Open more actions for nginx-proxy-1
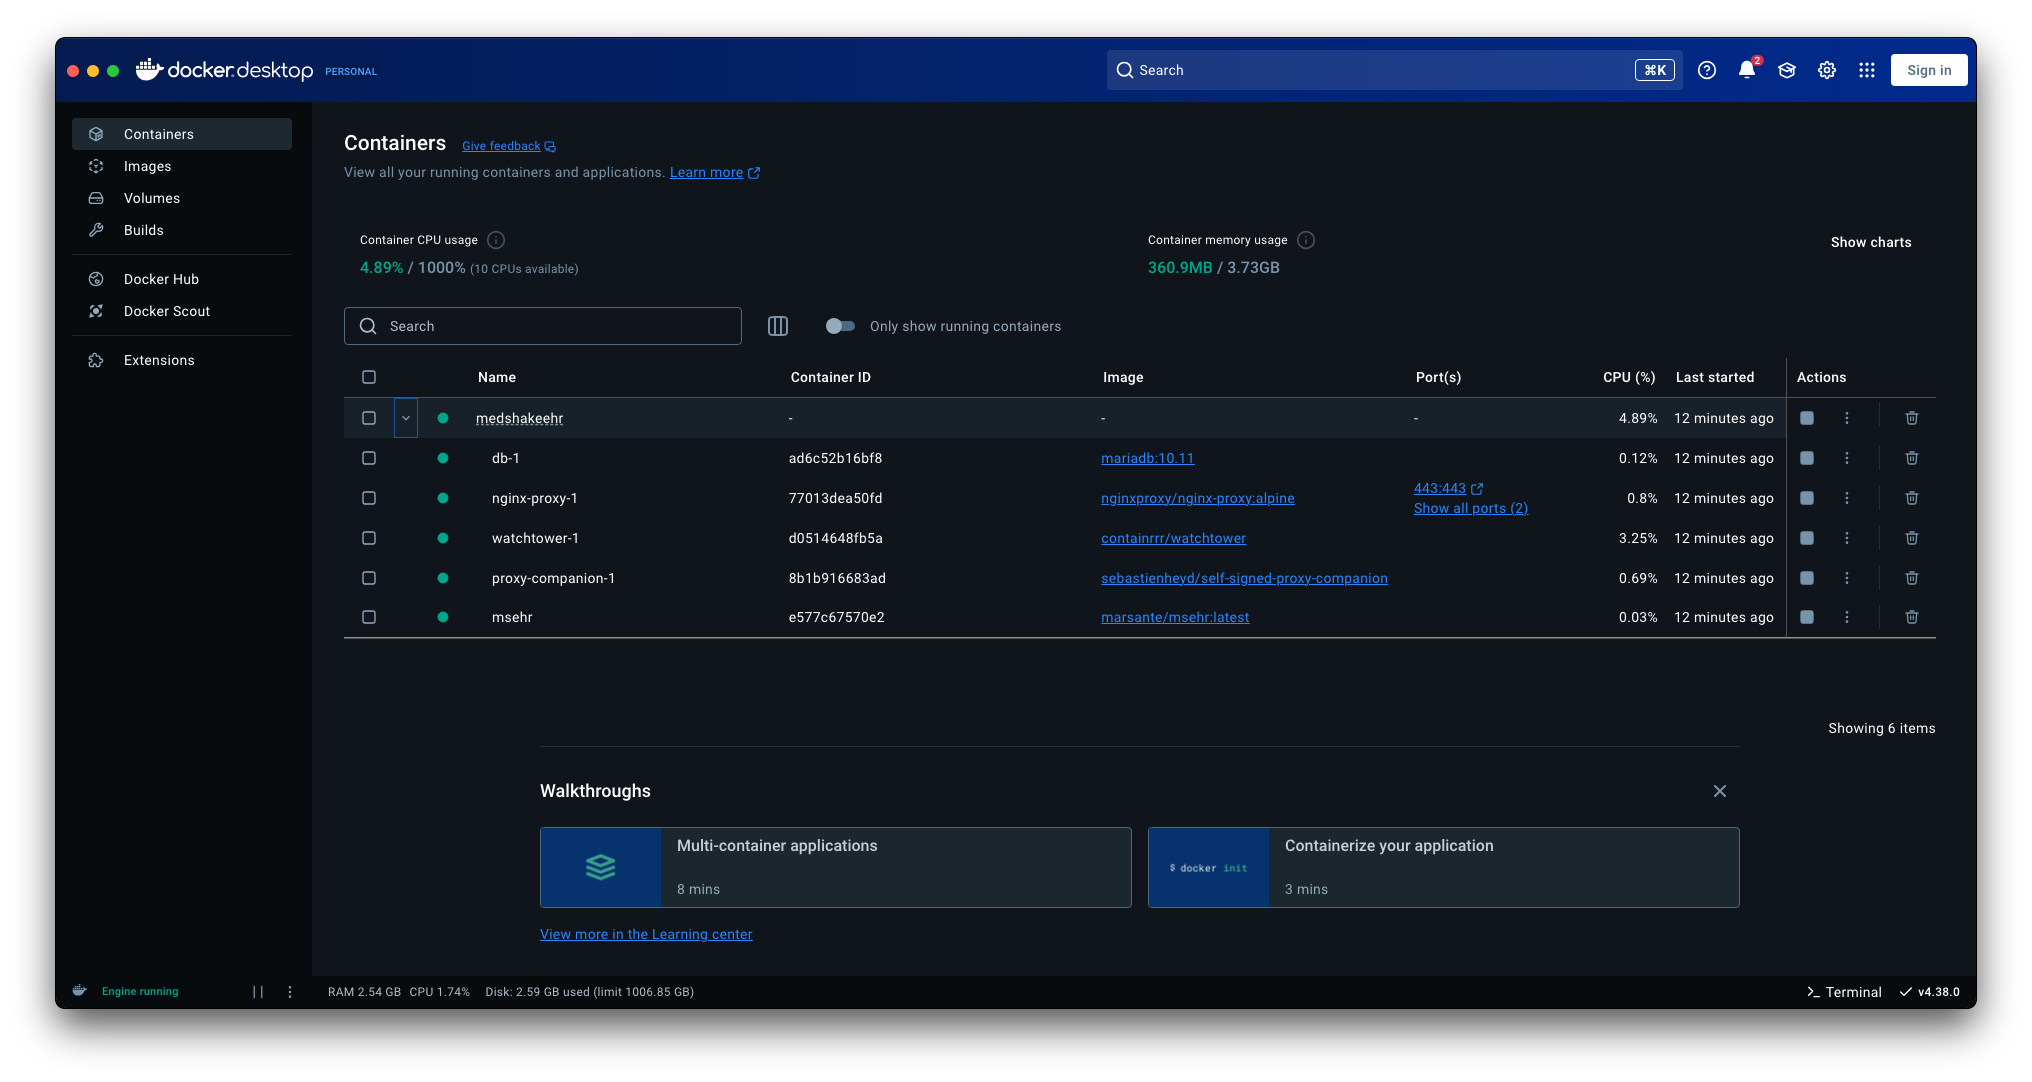Image resolution: width=2032 pixels, height=1082 pixels. coord(1847,498)
